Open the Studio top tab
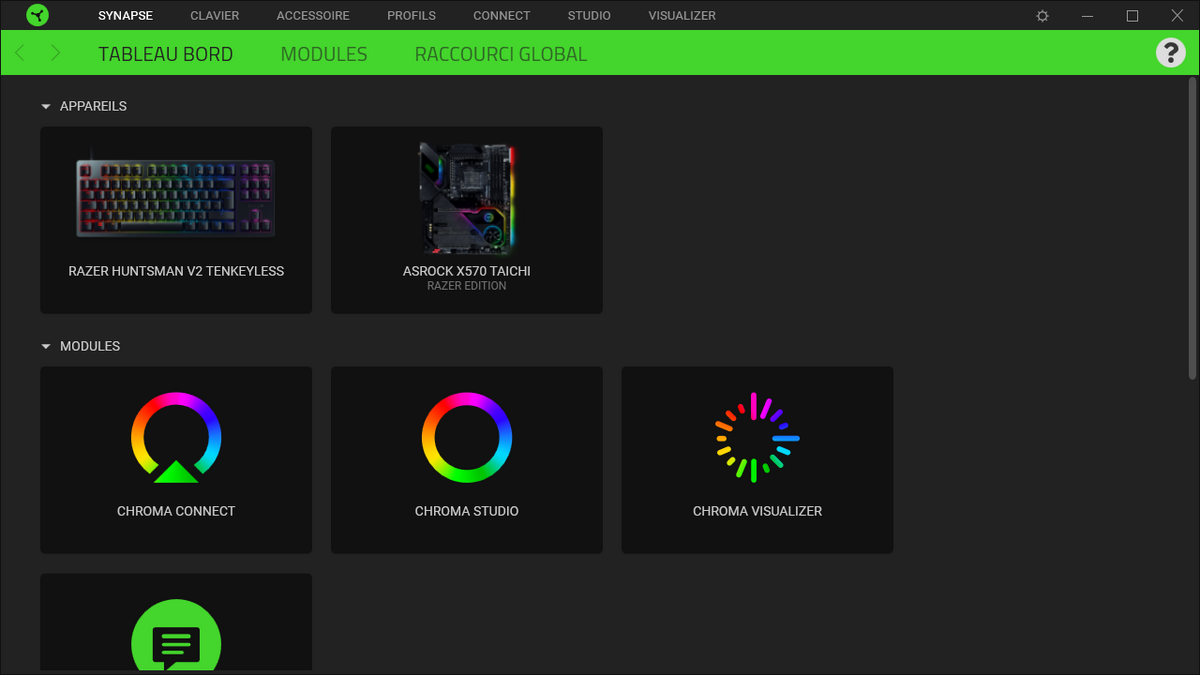The width and height of the screenshot is (1200, 675). pos(589,16)
